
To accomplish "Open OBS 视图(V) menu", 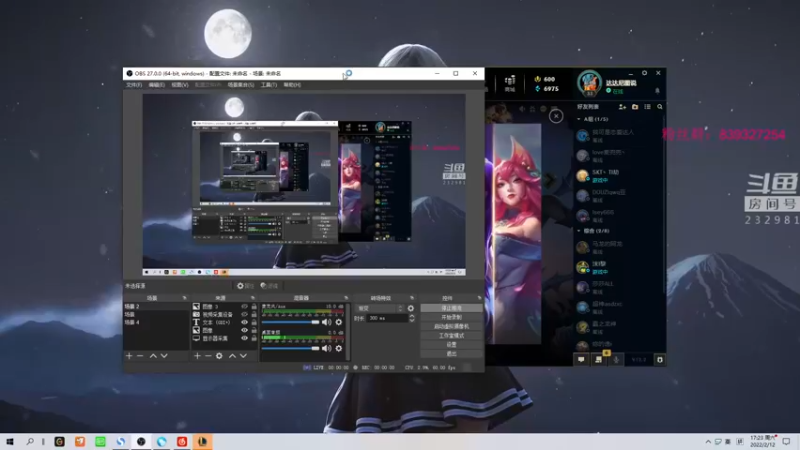I will [180, 85].
